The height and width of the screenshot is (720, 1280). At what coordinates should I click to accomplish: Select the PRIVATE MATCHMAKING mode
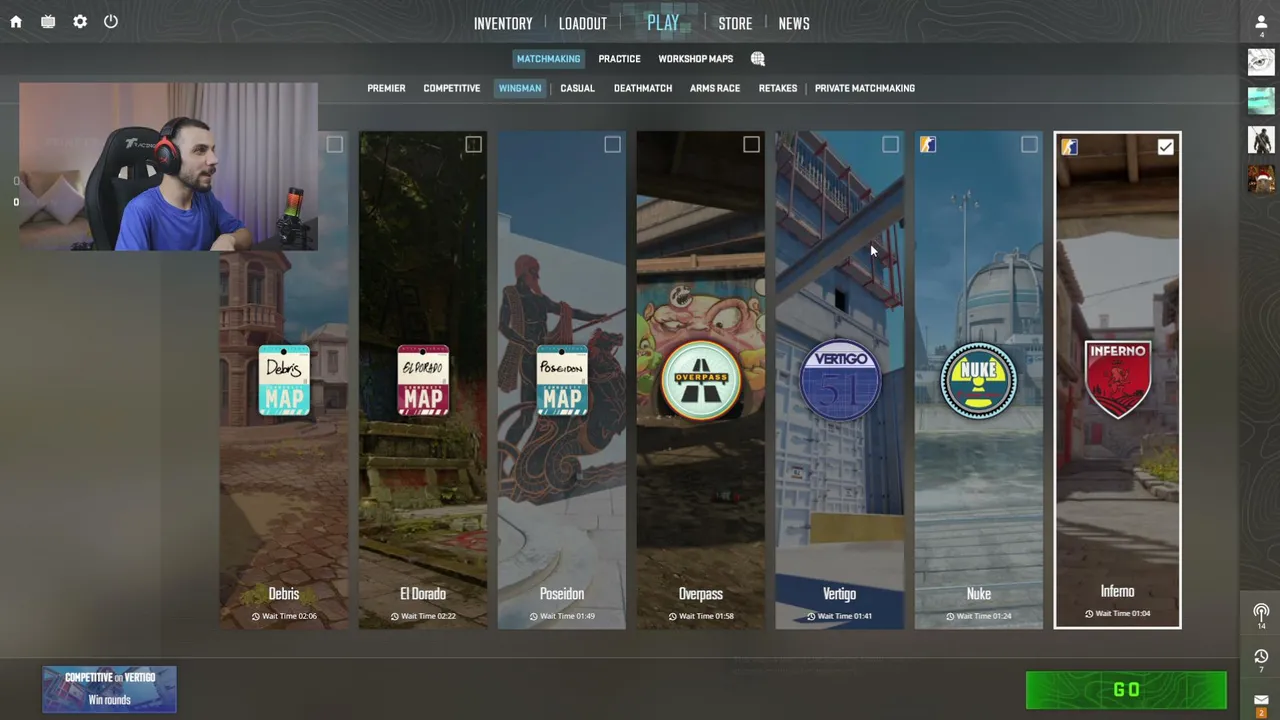click(865, 88)
